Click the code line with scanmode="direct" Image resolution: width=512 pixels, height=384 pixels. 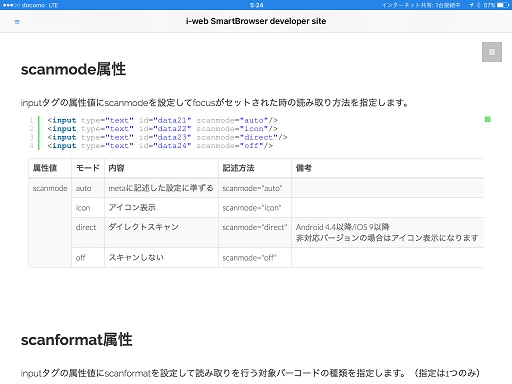pyautogui.click(x=167, y=137)
